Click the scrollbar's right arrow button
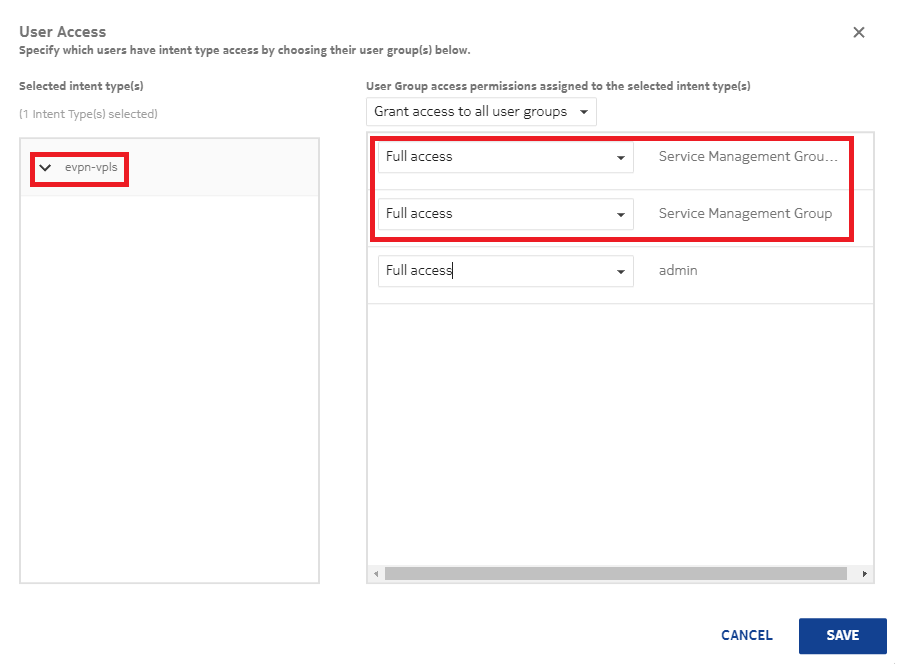Viewport: 901px width, 672px height. tap(865, 574)
